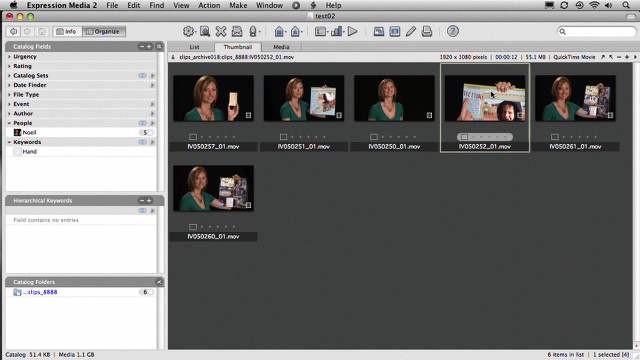Collapse the People field
The image size is (640, 360).
point(9,123)
